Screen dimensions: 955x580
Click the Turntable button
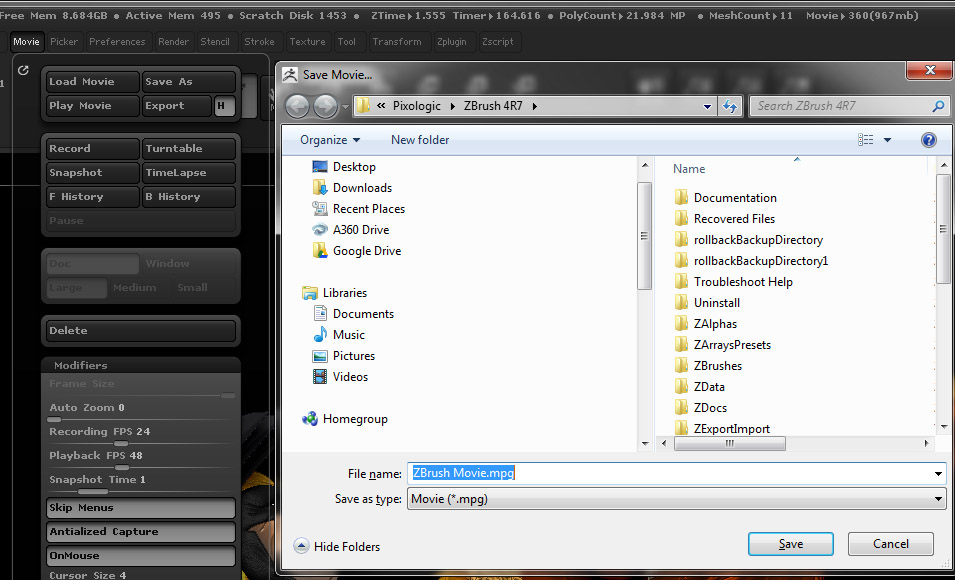[189, 149]
